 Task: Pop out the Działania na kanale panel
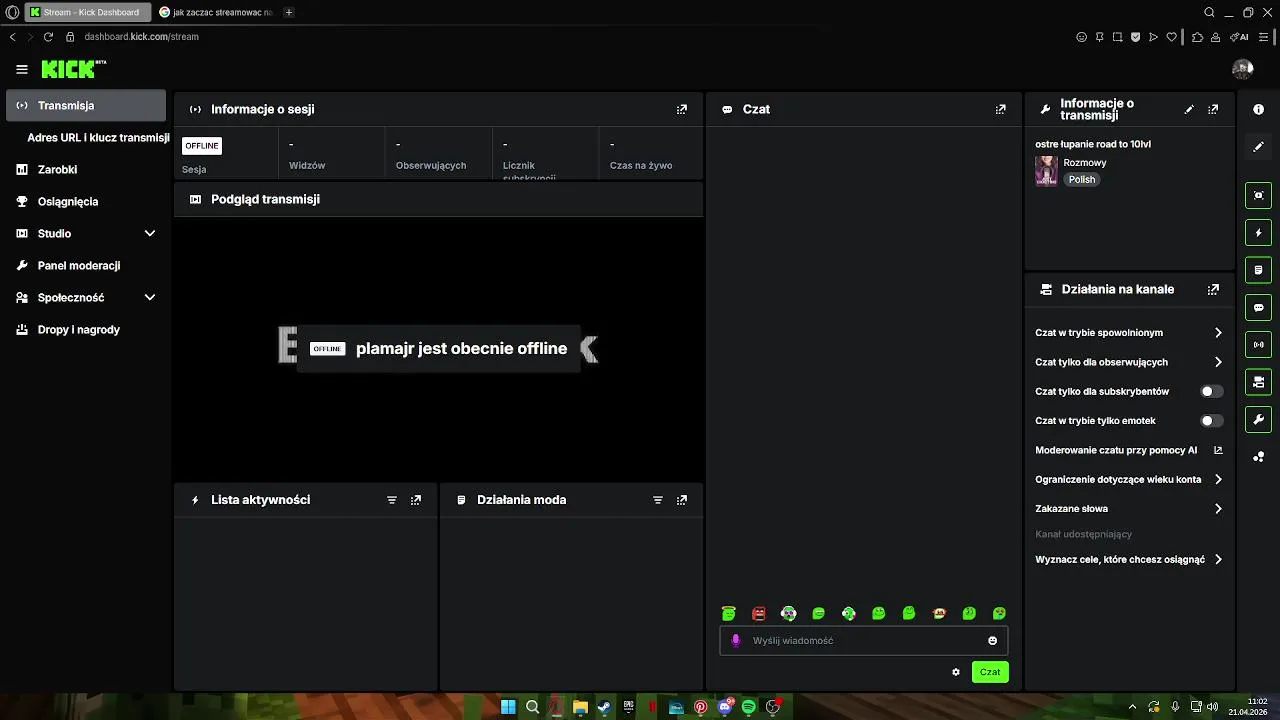tap(1213, 289)
